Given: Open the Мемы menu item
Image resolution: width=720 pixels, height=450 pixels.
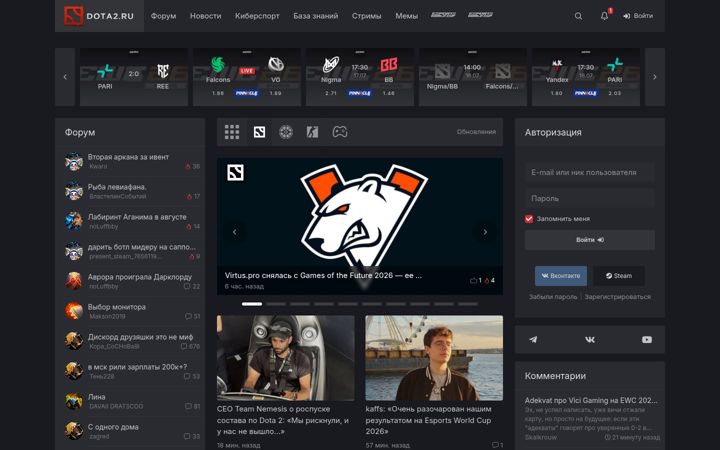Looking at the screenshot, I should [x=406, y=16].
